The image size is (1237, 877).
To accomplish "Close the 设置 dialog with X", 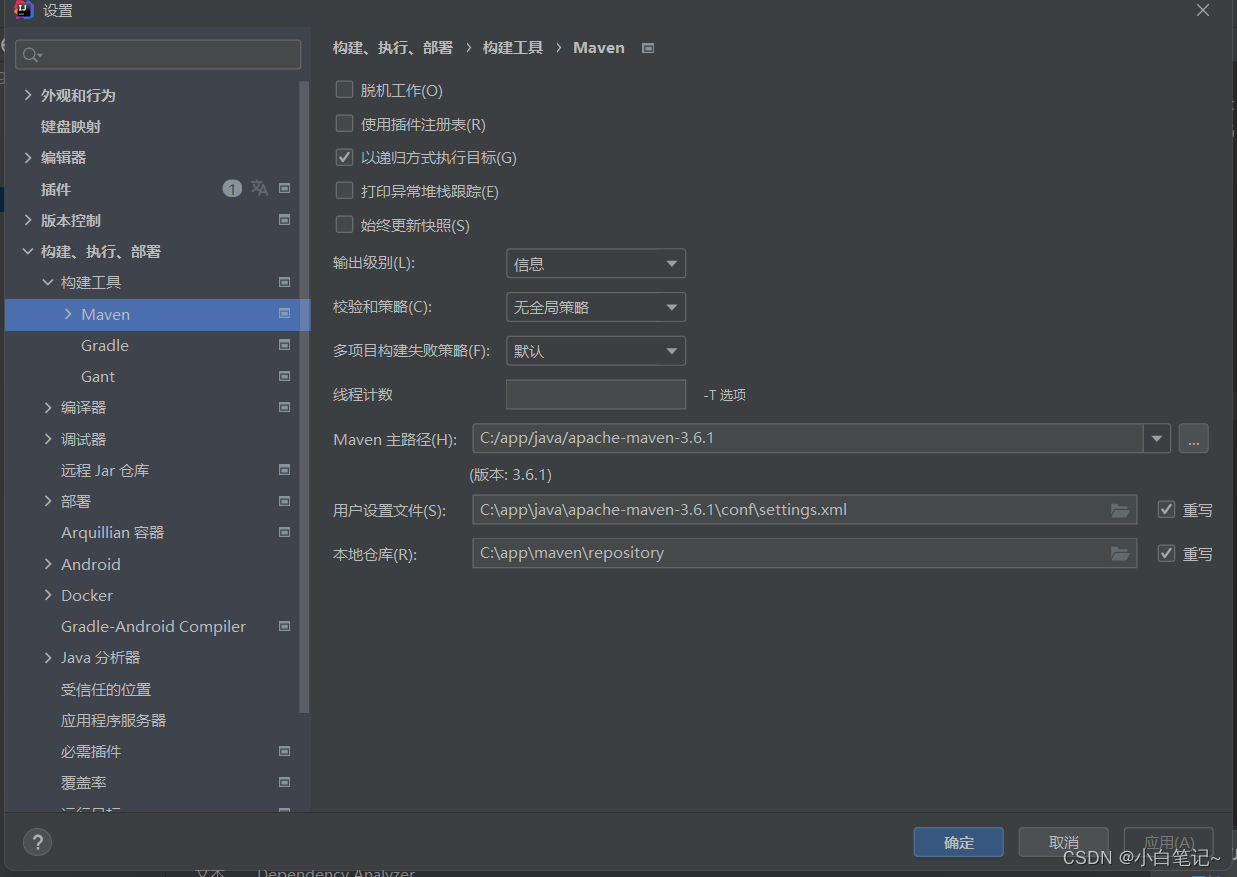I will click(x=1203, y=10).
